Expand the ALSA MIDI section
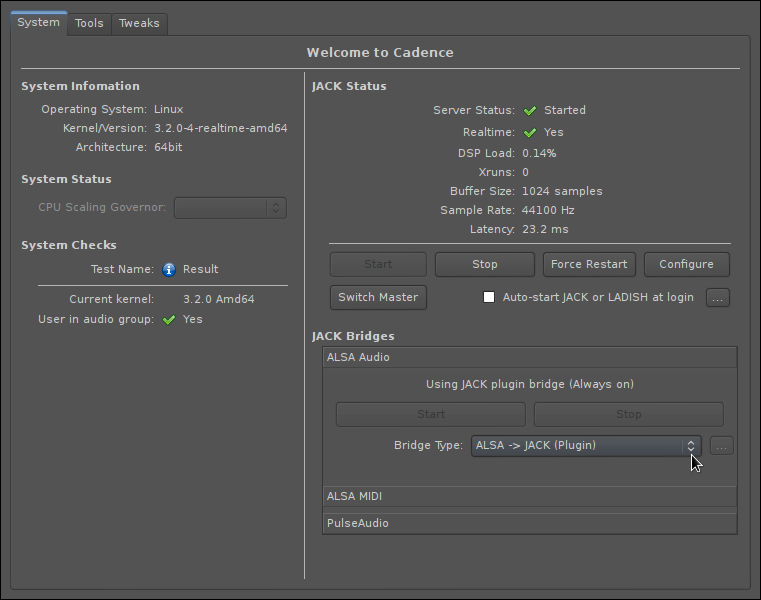This screenshot has width=761, height=600. (x=529, y=496)
